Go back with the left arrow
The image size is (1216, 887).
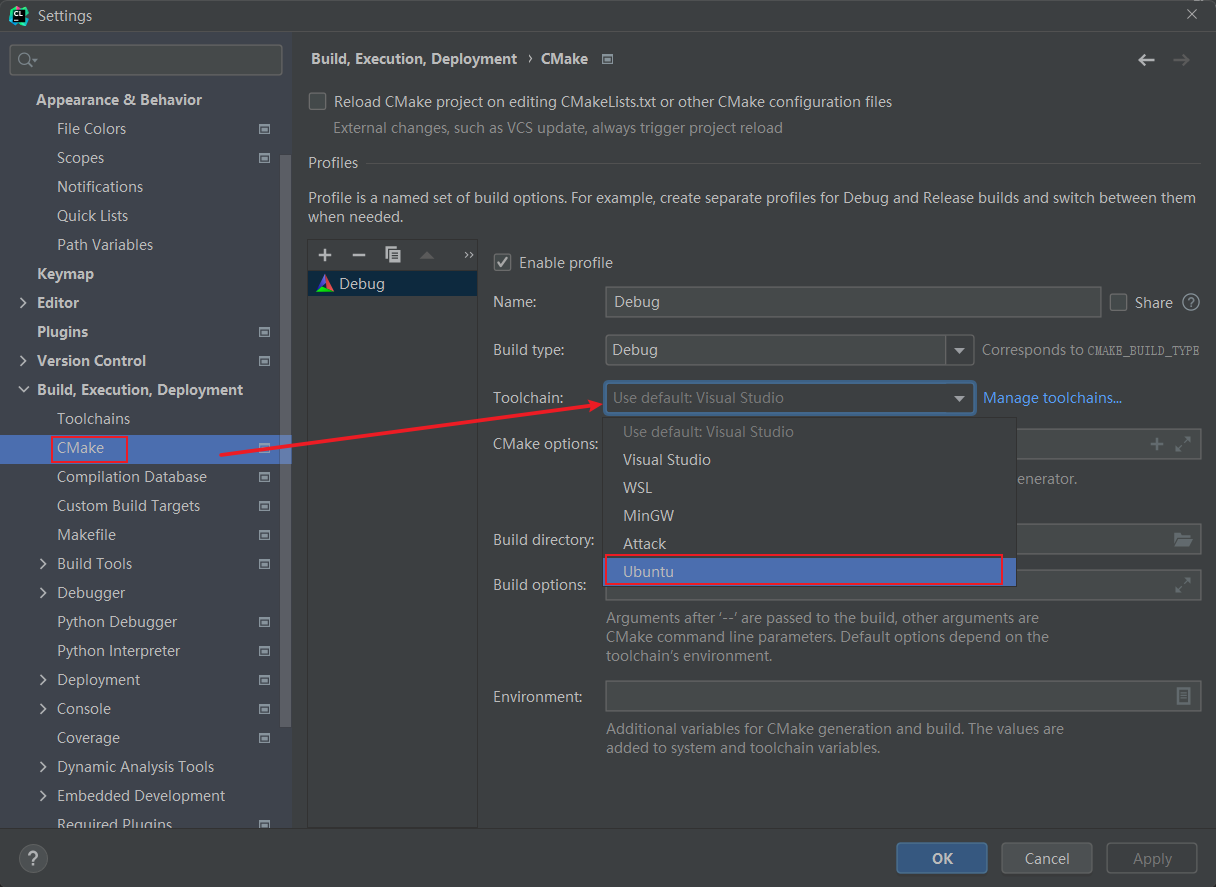pos(1147,60)
